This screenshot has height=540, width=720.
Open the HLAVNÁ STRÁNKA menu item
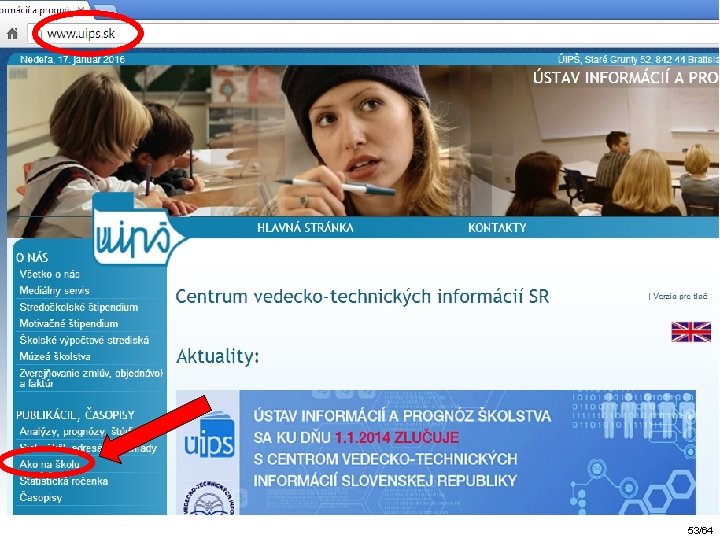[x=305, y=228]
